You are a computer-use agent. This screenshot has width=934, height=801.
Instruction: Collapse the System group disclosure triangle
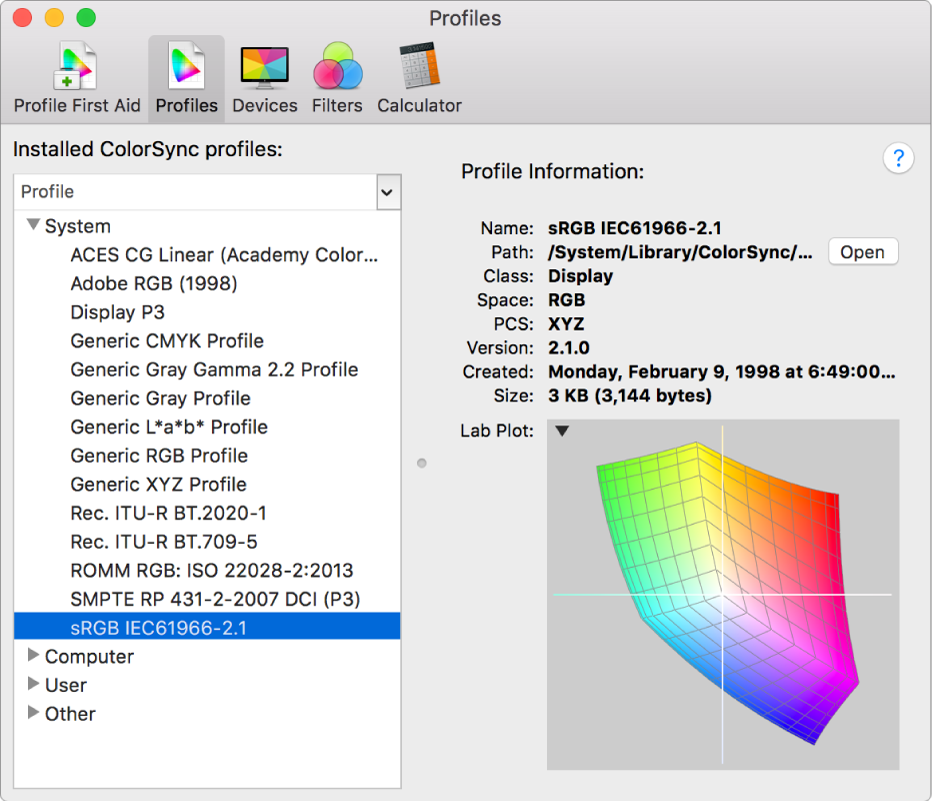click(33, 226)
